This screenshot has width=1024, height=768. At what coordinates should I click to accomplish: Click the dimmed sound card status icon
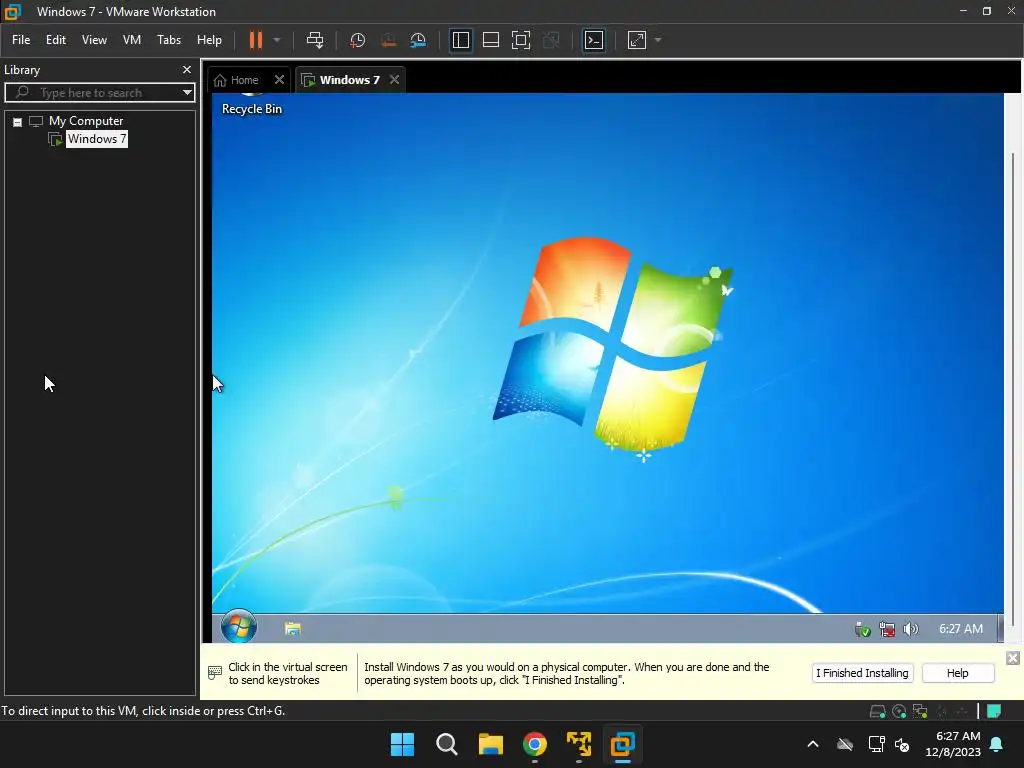click(962, 711)
